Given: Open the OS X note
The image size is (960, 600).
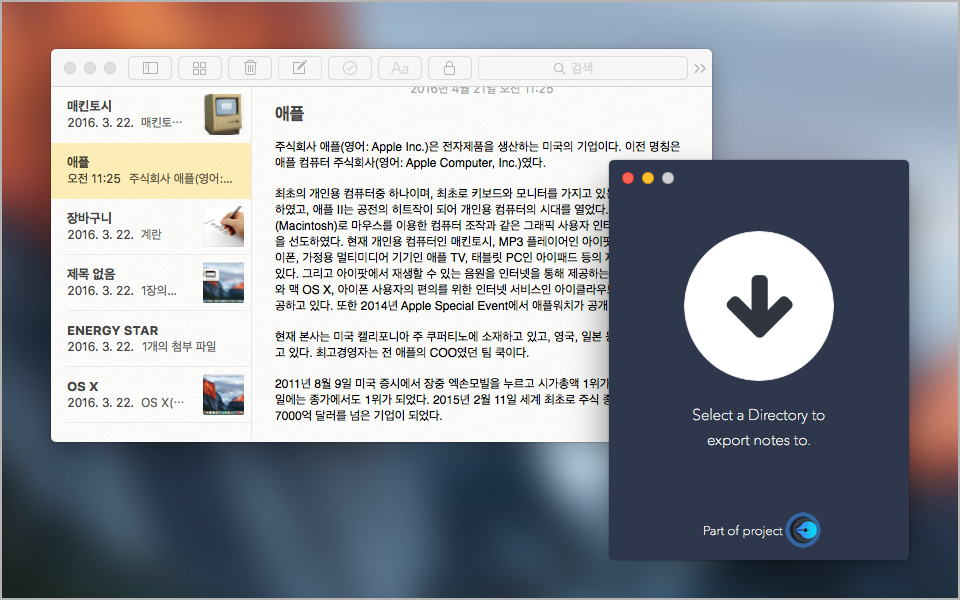Looking at the screenshot, I should [x=151, y=394].
